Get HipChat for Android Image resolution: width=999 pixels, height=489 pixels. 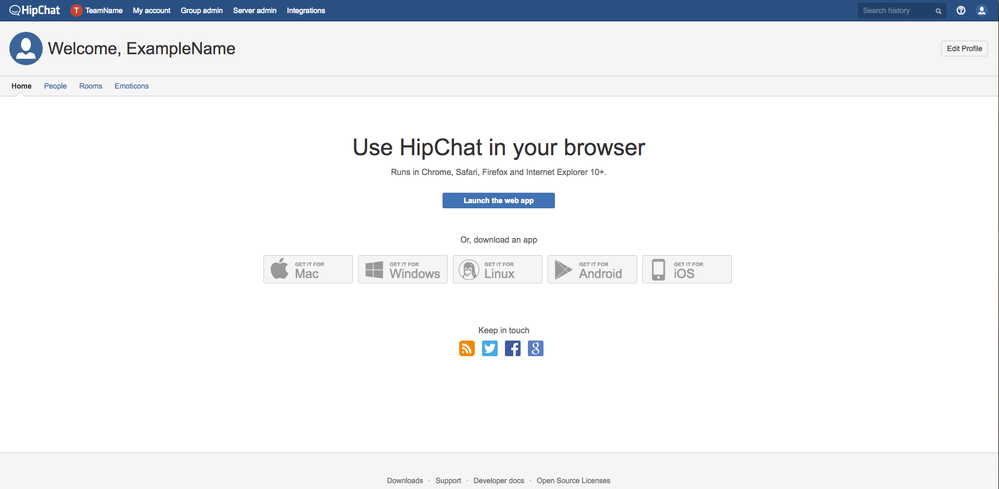pyautogui.click(x=592, y=269)
